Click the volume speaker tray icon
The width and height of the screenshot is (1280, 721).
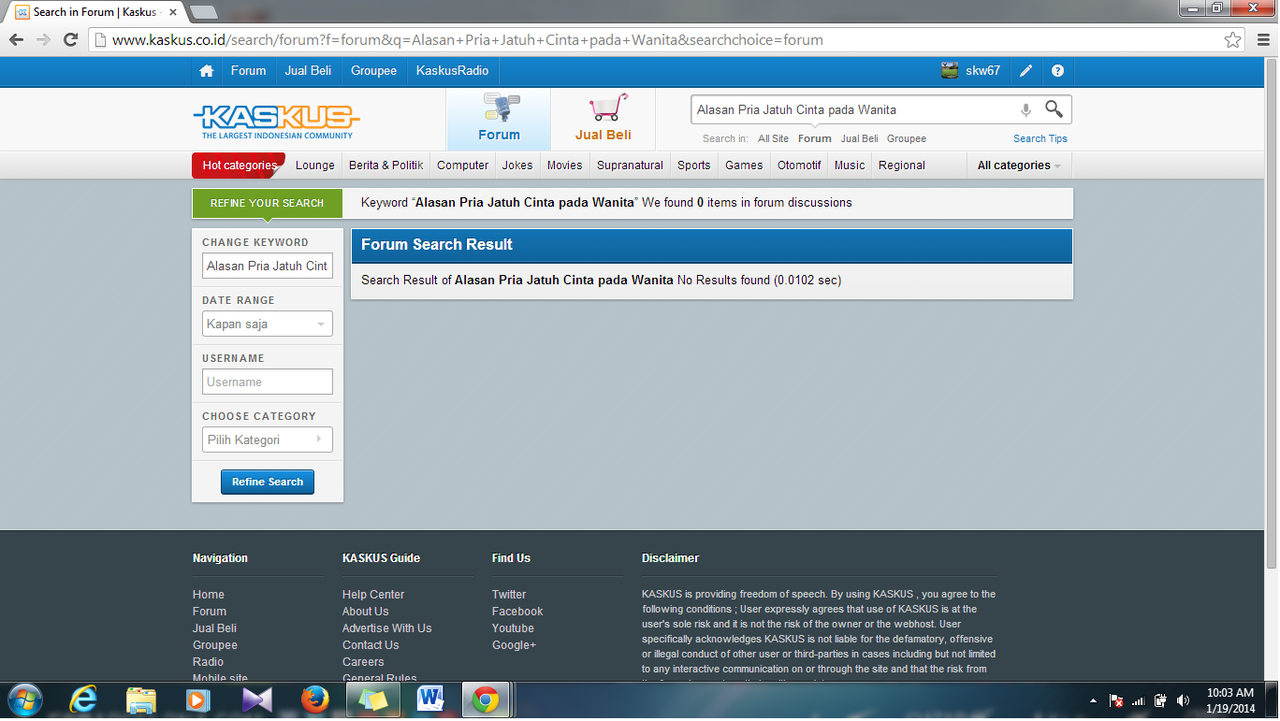(1183, 700)
